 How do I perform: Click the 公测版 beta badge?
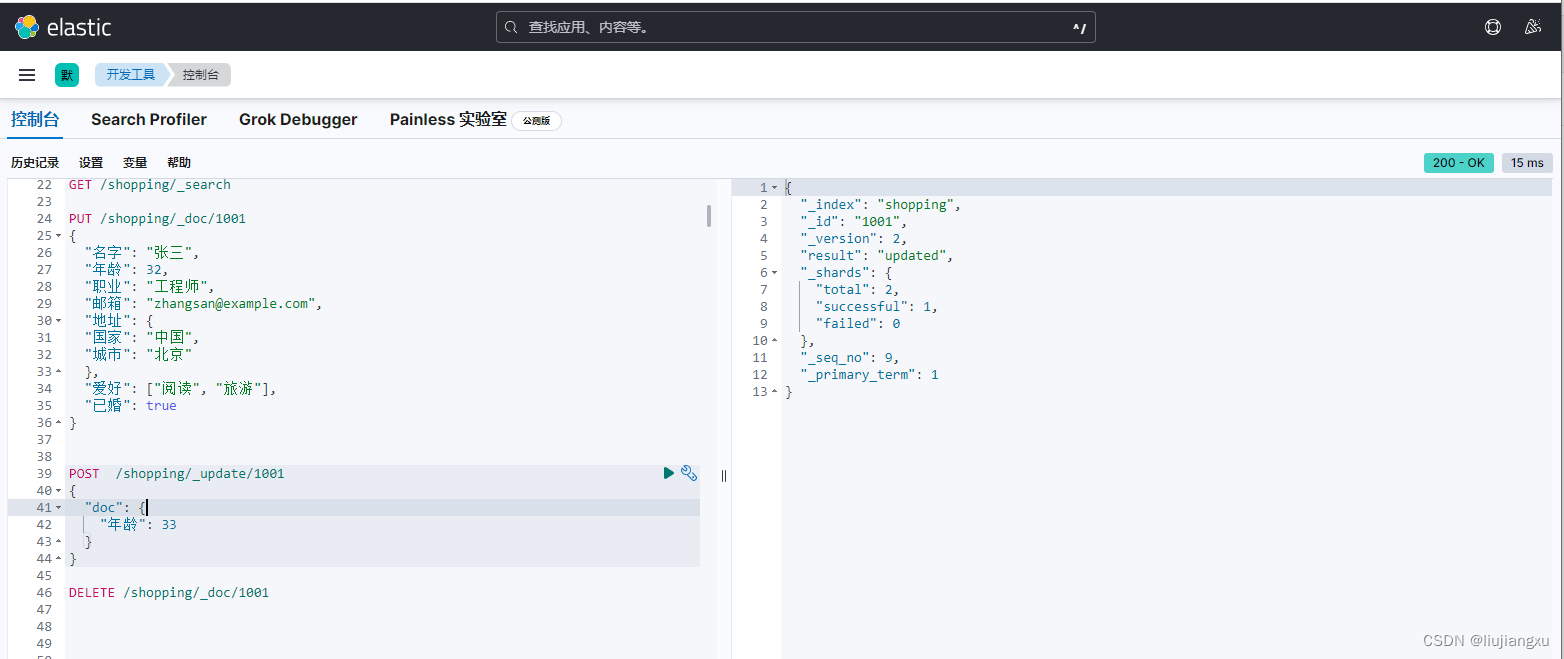click(537, 121)
